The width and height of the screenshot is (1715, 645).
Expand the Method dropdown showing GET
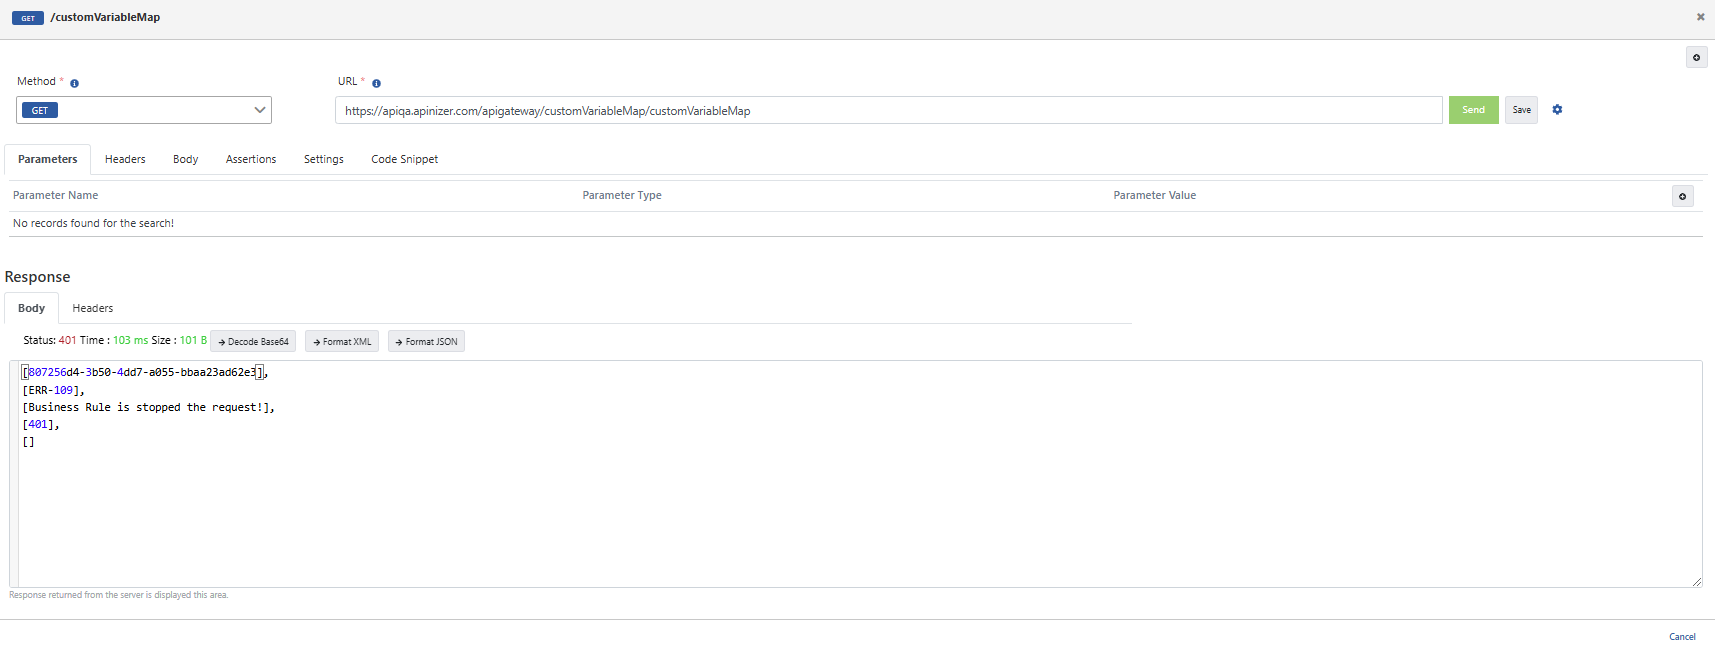pyautogui.click(x=144, y=110)
